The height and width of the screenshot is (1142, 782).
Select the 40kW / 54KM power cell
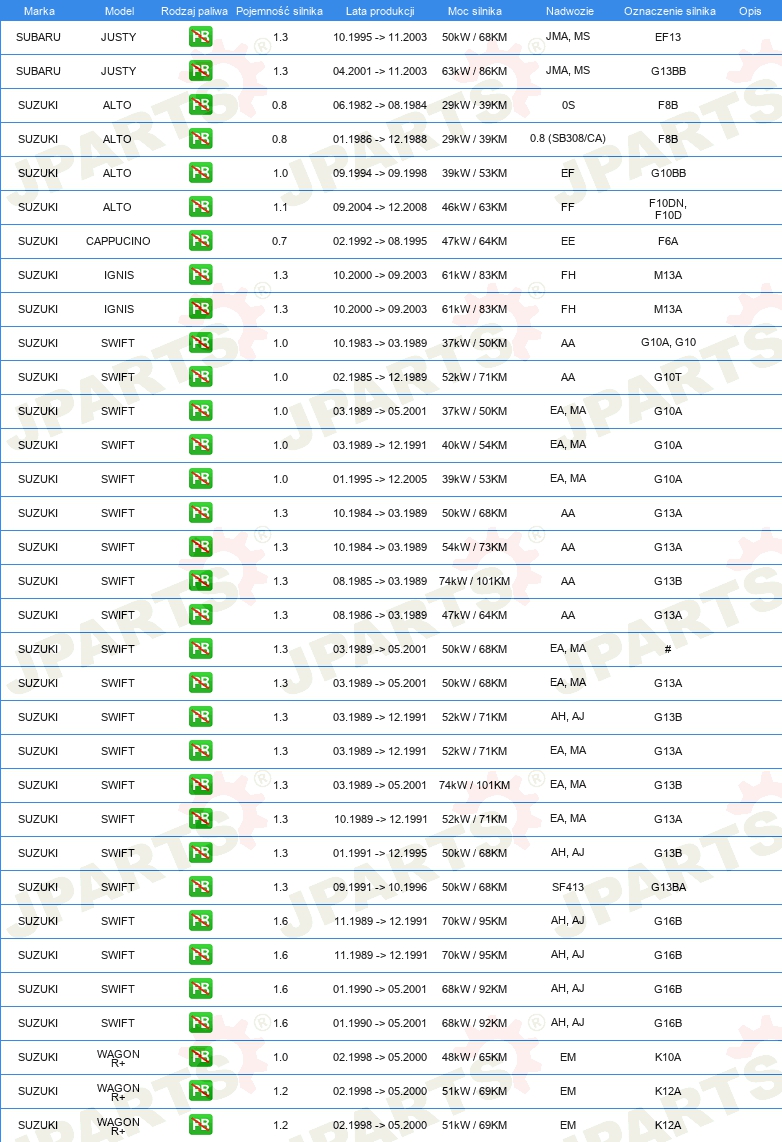point(475,445)
